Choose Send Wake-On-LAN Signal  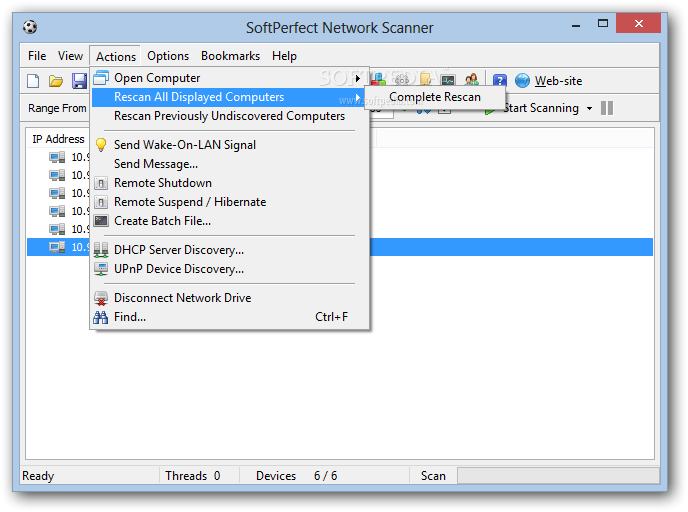click(x=229, y=145)
